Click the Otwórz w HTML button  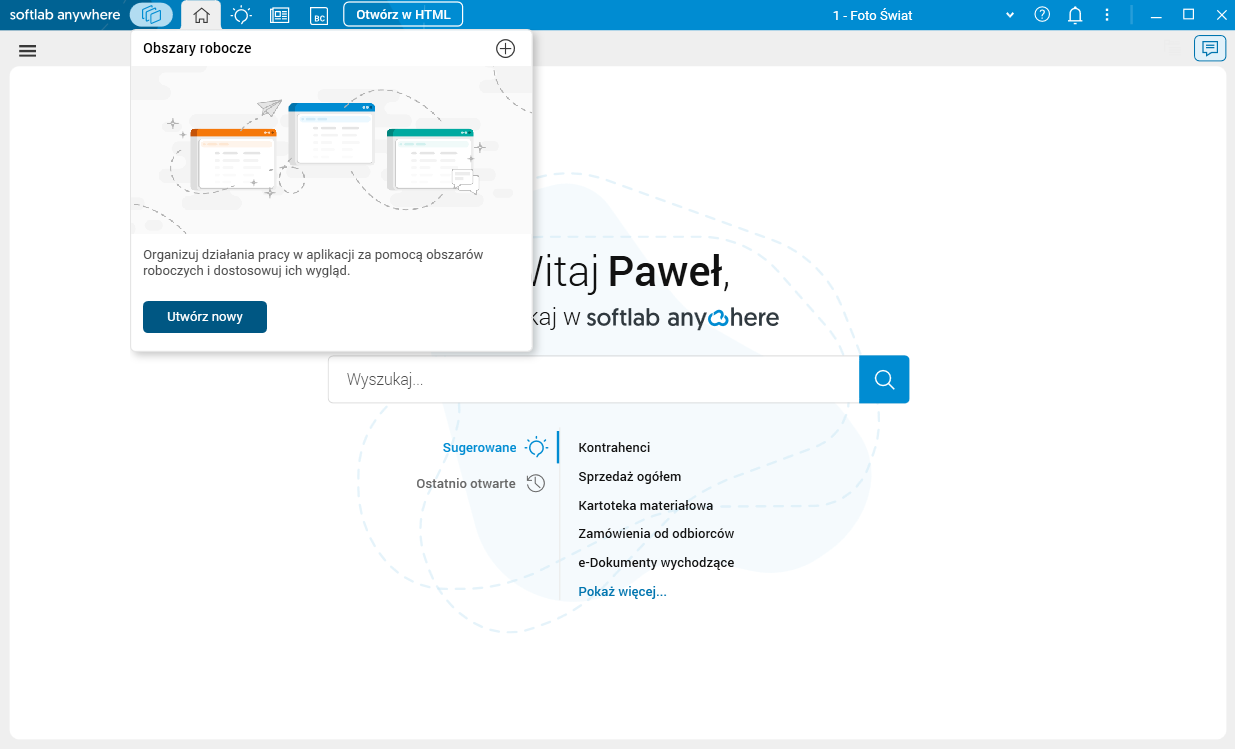pyautogui.click(x=403, y=14)
